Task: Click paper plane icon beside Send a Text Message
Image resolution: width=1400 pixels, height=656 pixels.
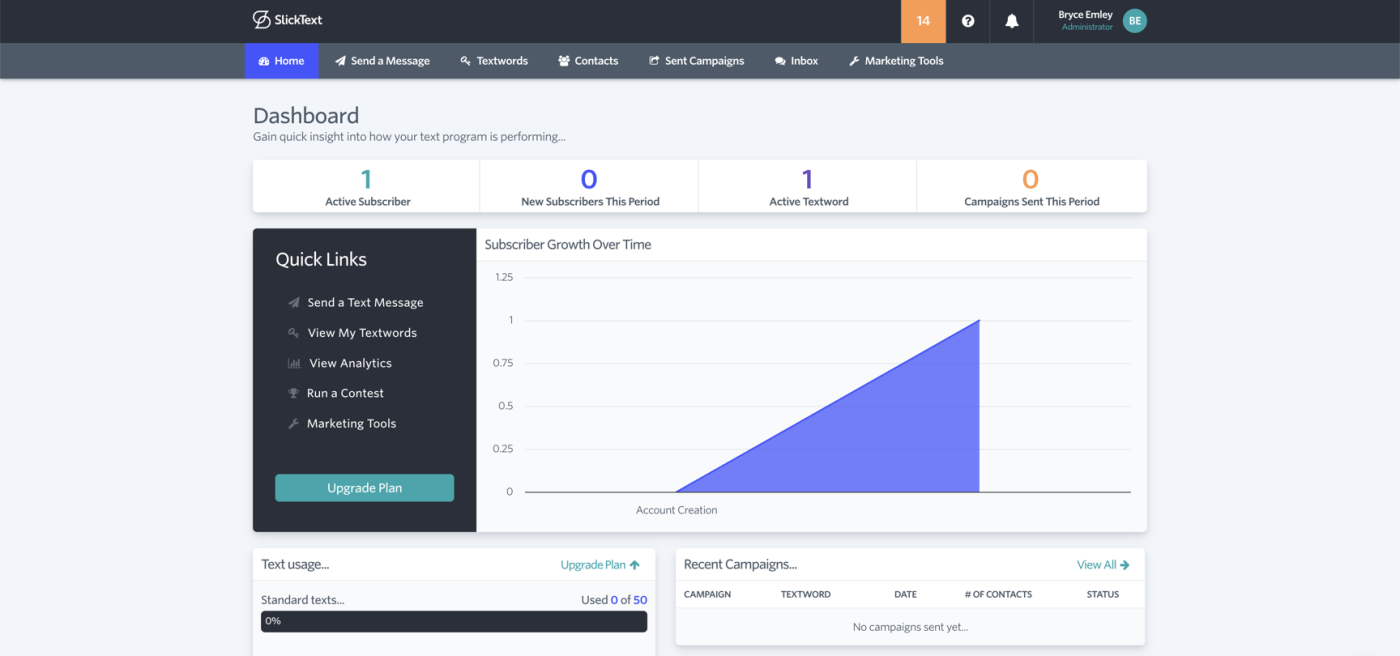Action: pos(294,302)
